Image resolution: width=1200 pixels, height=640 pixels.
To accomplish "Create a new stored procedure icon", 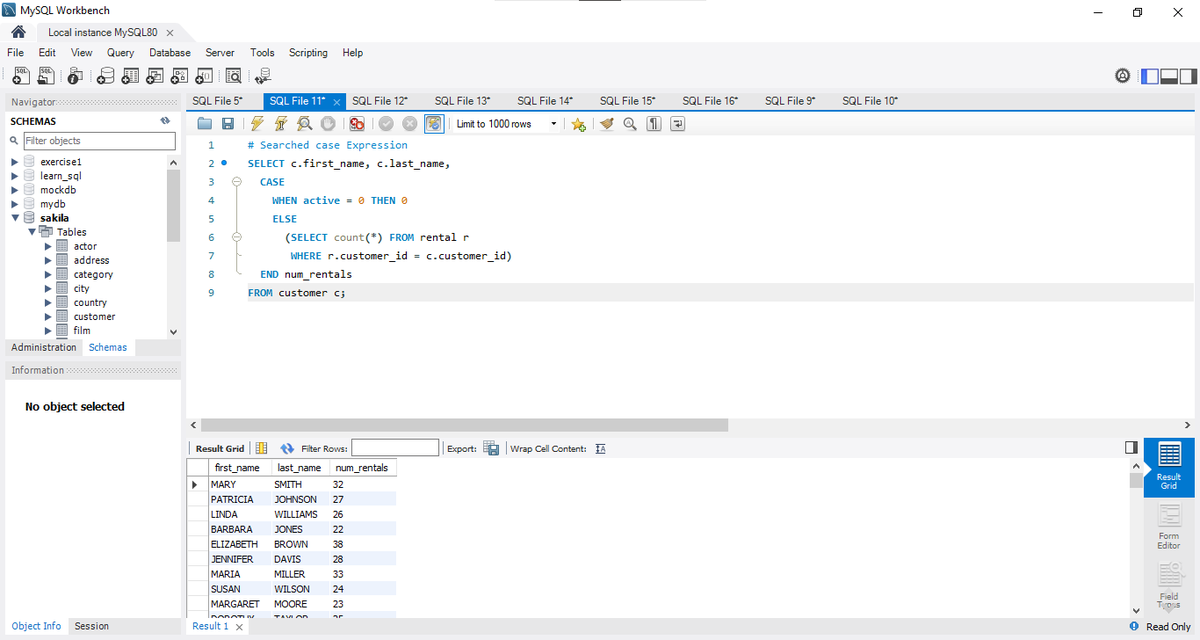I will [180, 76].
